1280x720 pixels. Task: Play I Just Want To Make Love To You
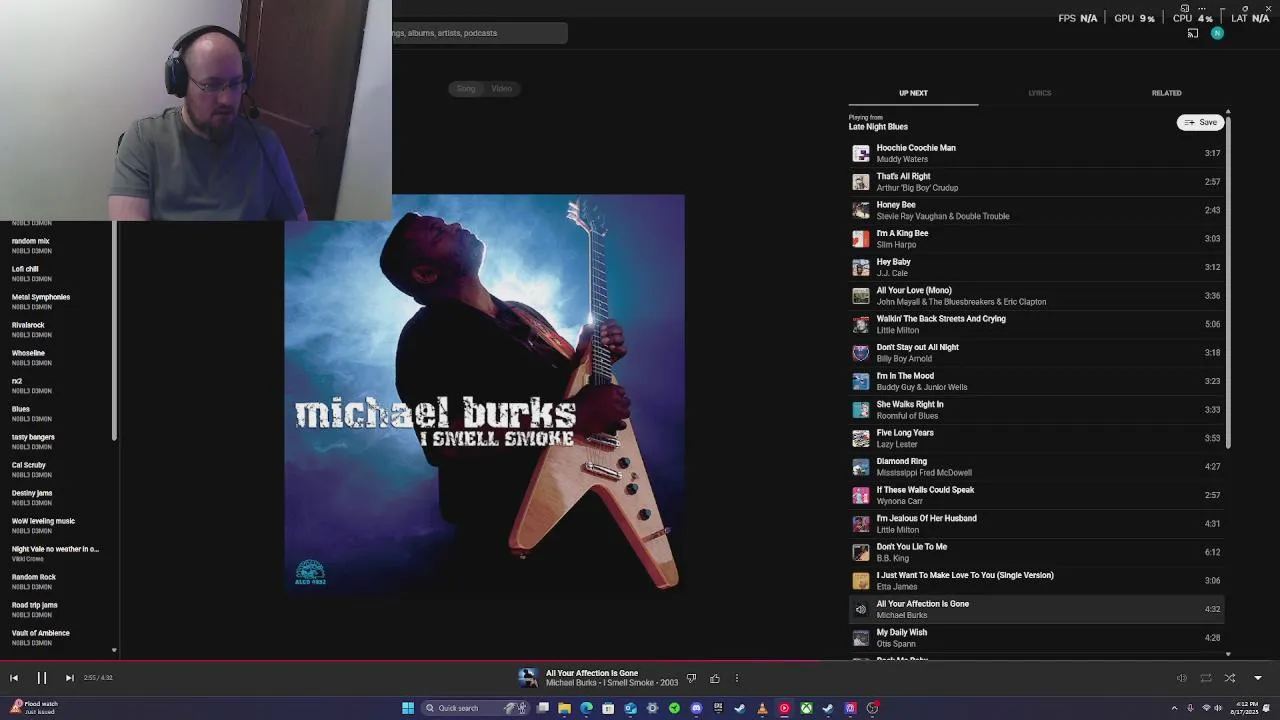[1036, 581]
